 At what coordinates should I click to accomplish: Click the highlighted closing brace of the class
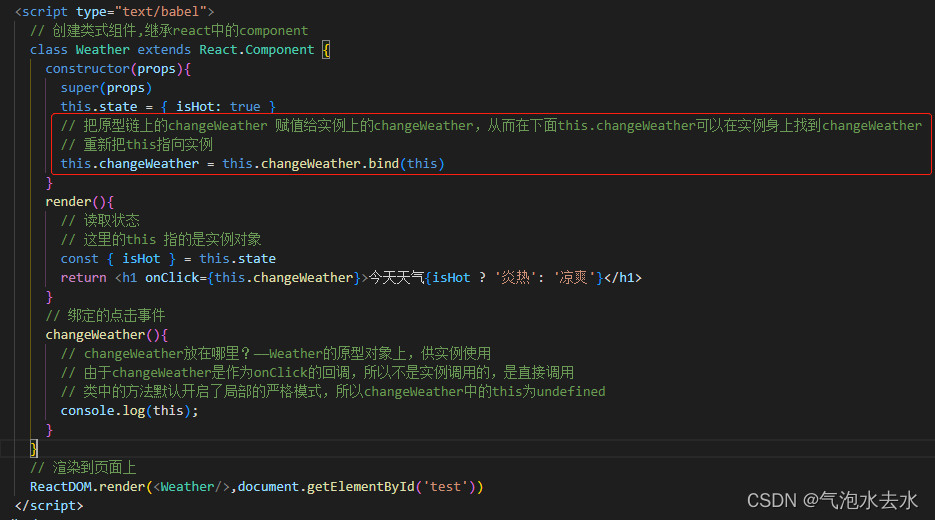34,448
